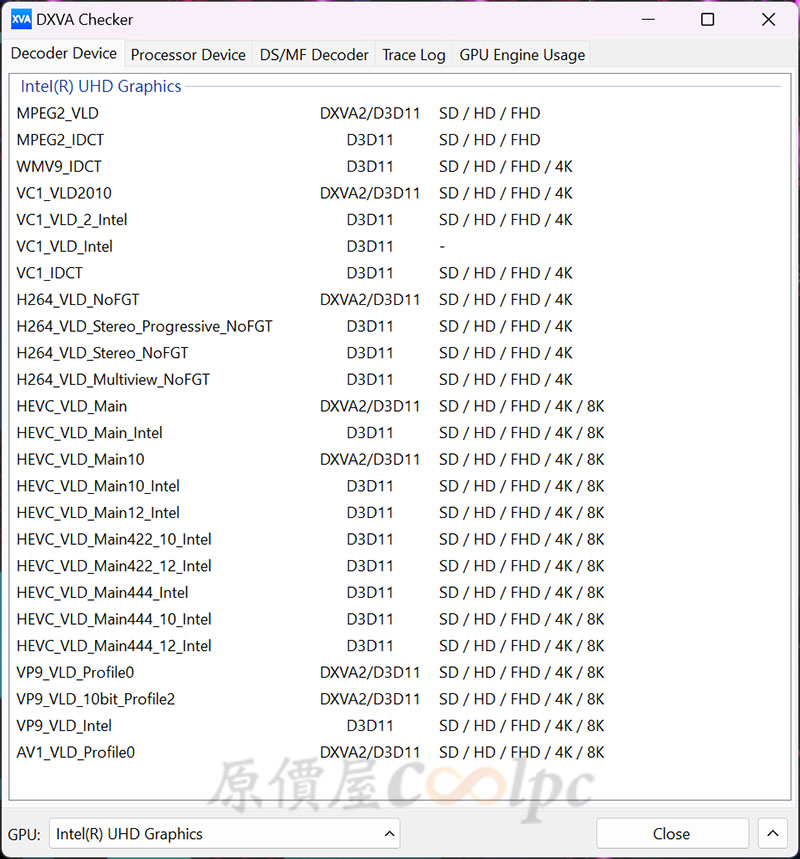Switch to the DS/MF Decoder tab
Screen dimensions: 800x859
pyautogui.click(x=314, y=55)
